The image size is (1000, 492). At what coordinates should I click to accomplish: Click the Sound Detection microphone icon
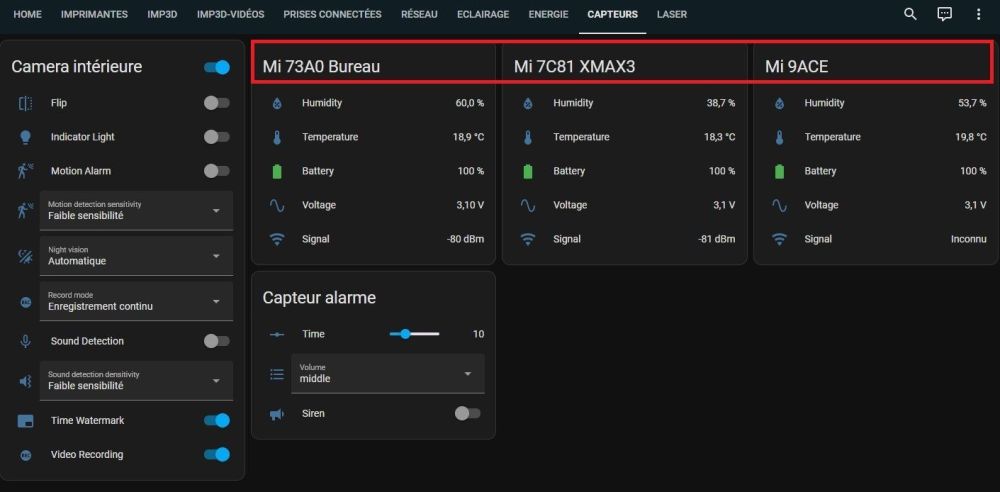[26, 341]
